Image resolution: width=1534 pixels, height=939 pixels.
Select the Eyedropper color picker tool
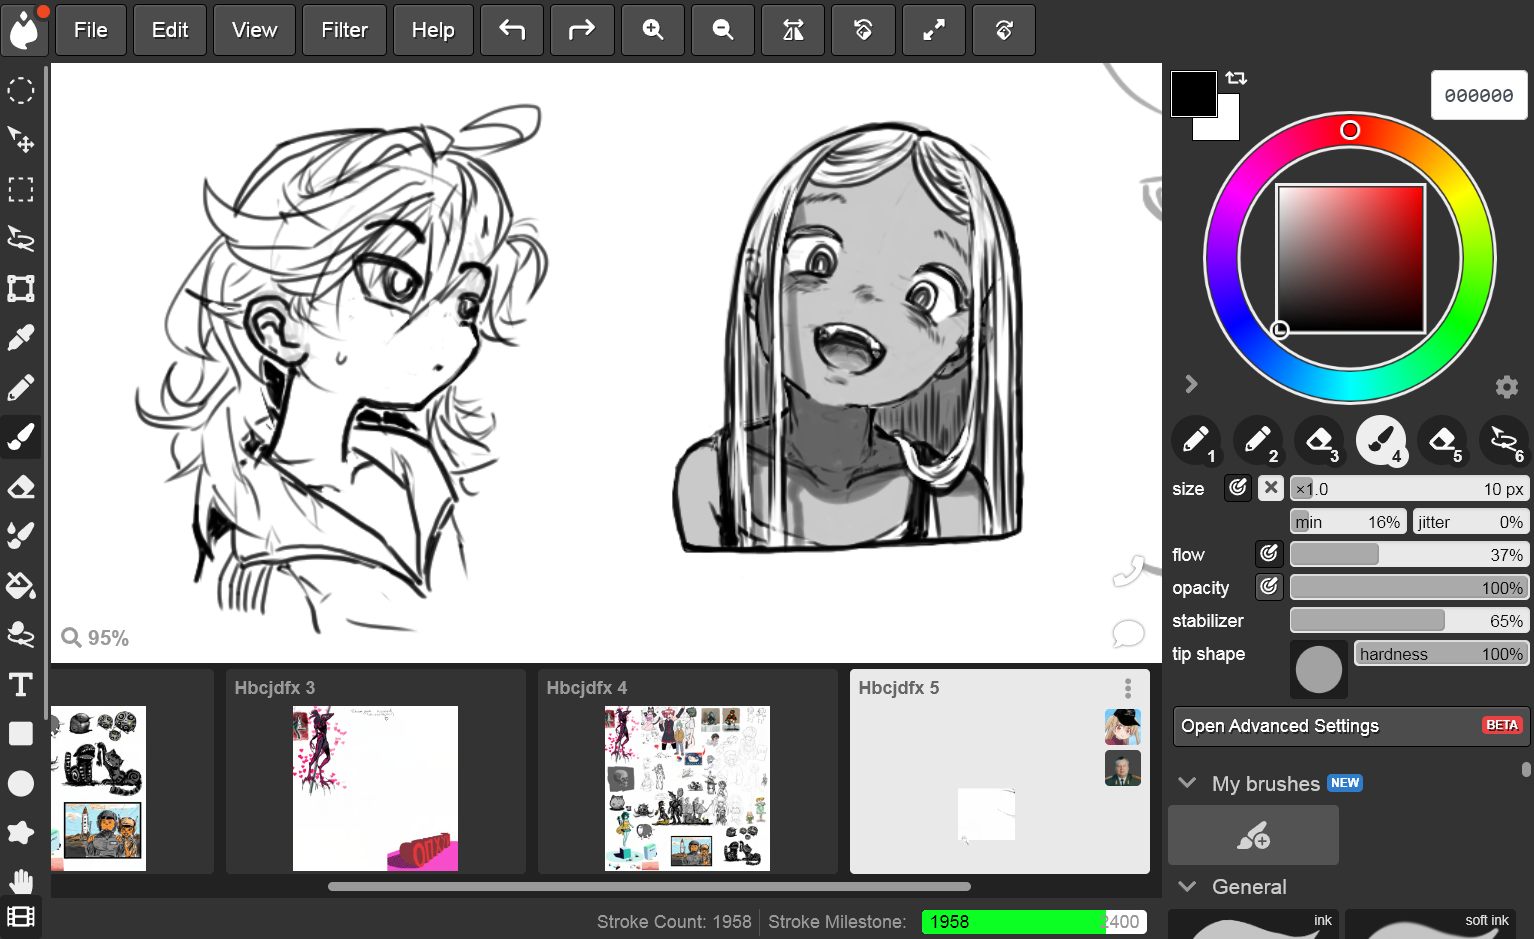tap(21, 338)
